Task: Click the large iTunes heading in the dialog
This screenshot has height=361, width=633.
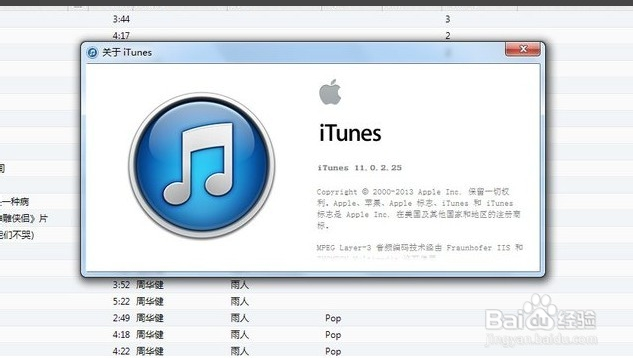Action: click(350, 133)
